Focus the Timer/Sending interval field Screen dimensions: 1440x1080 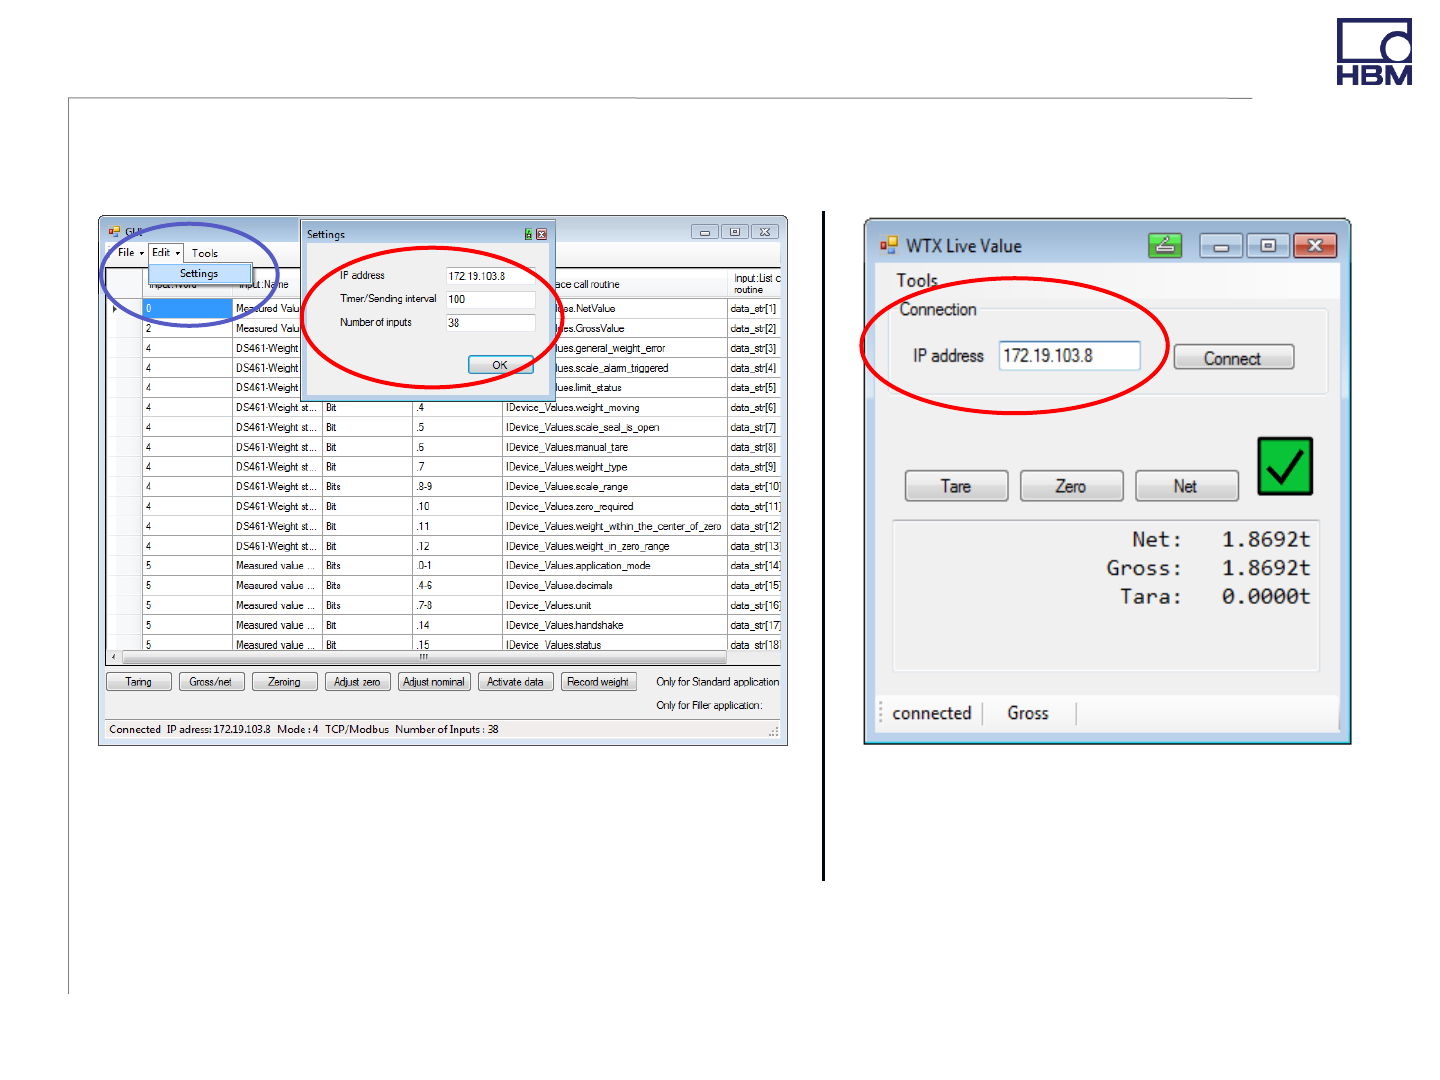click(x=490, y=299)
